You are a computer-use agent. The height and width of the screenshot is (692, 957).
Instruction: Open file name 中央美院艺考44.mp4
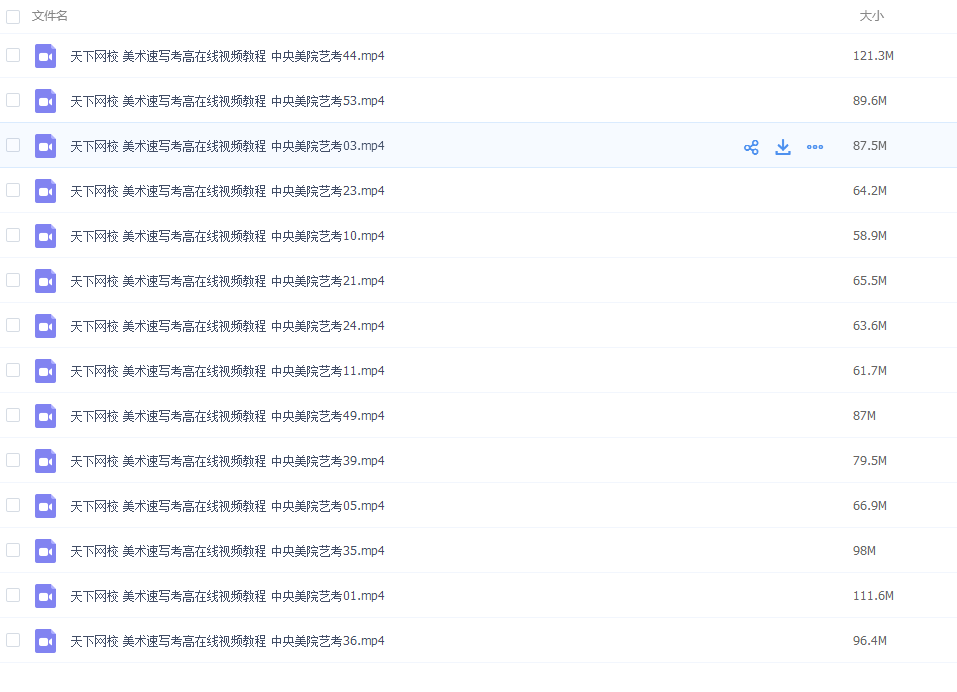(x=227, y=56)
